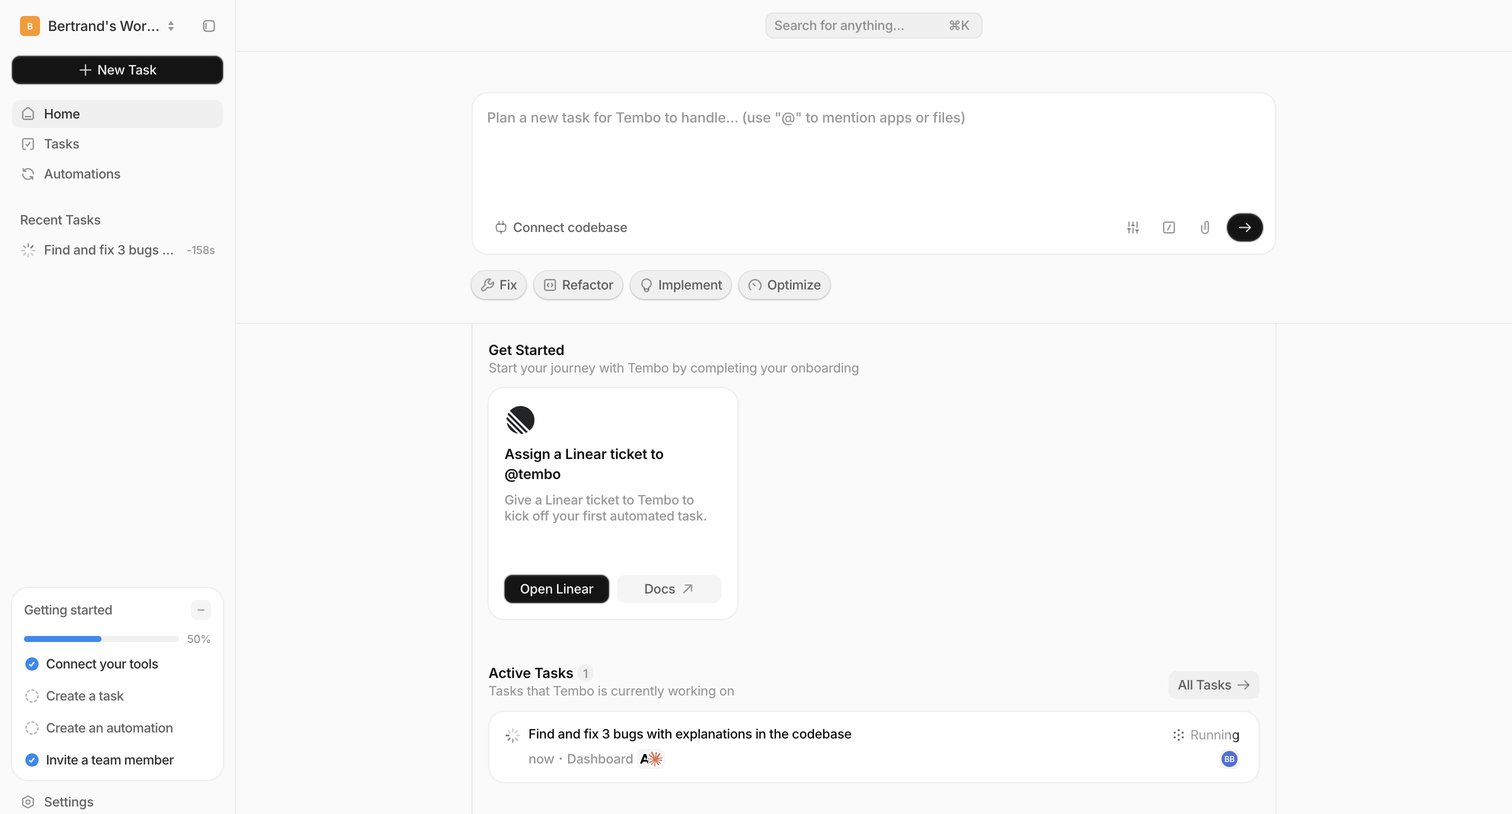Click the Linear logo on the onboarding card

pyautogui.click(x=520, y=420)
